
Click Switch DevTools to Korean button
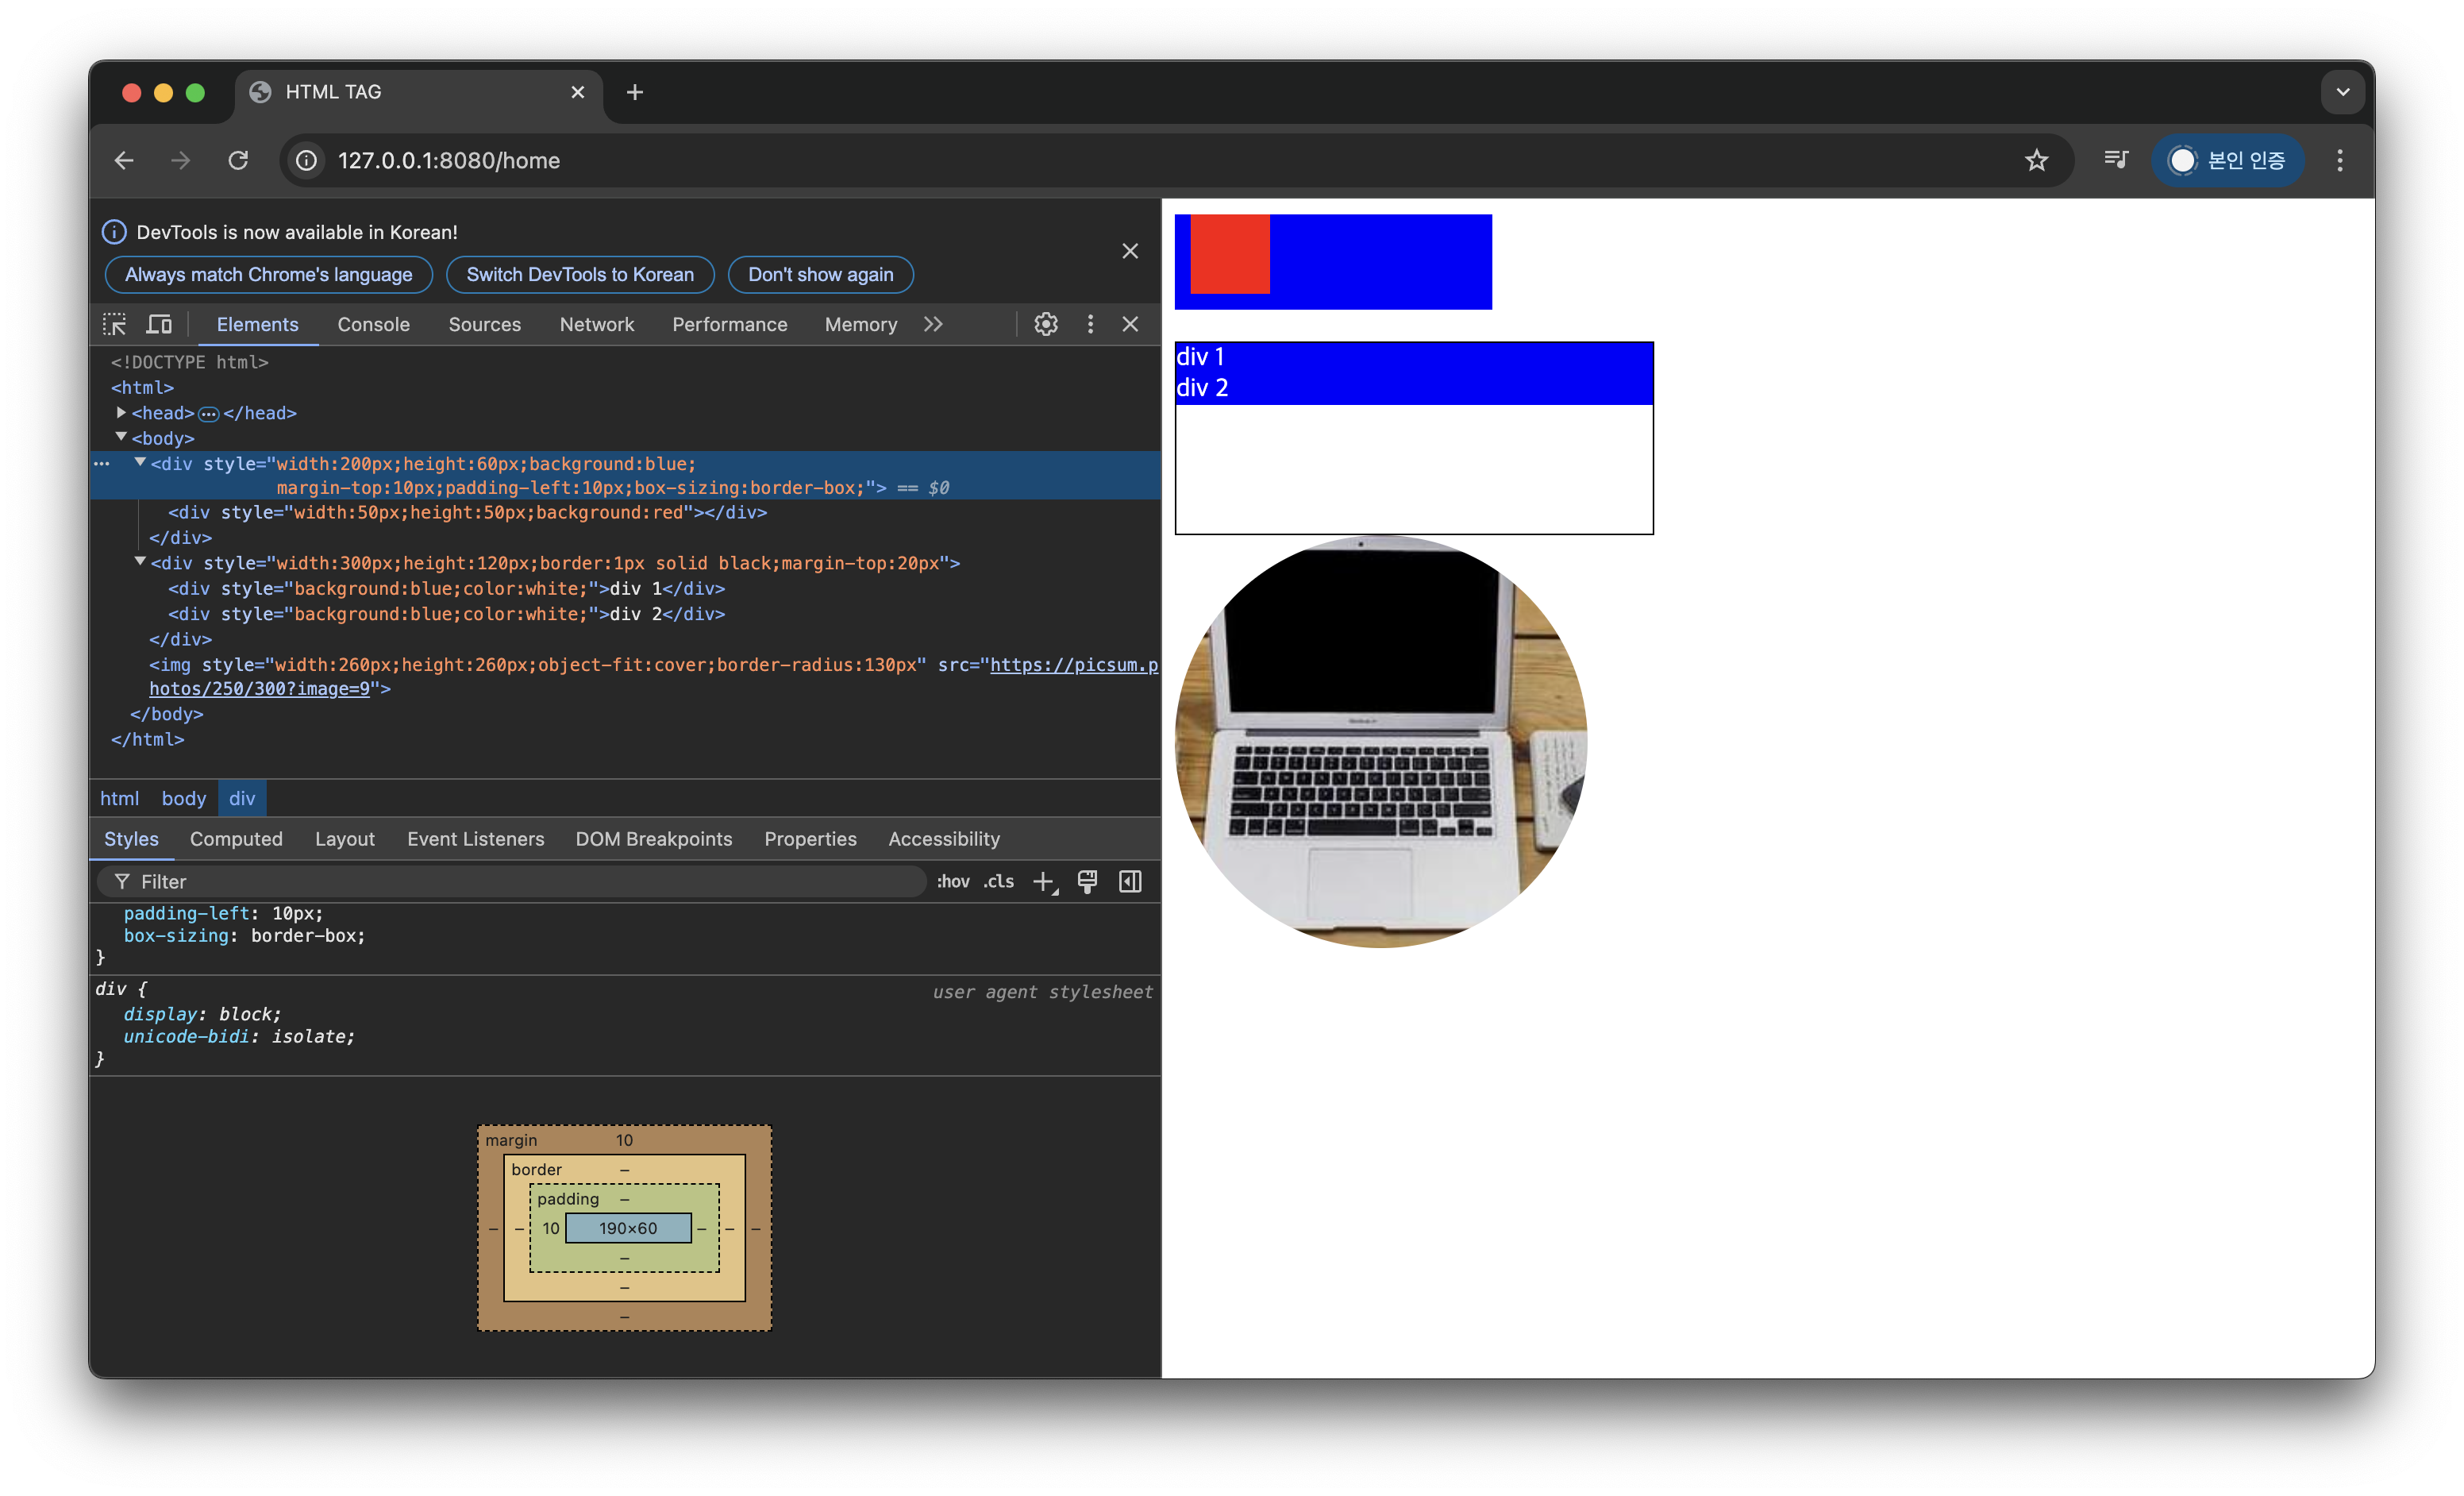tap(580, 275)
